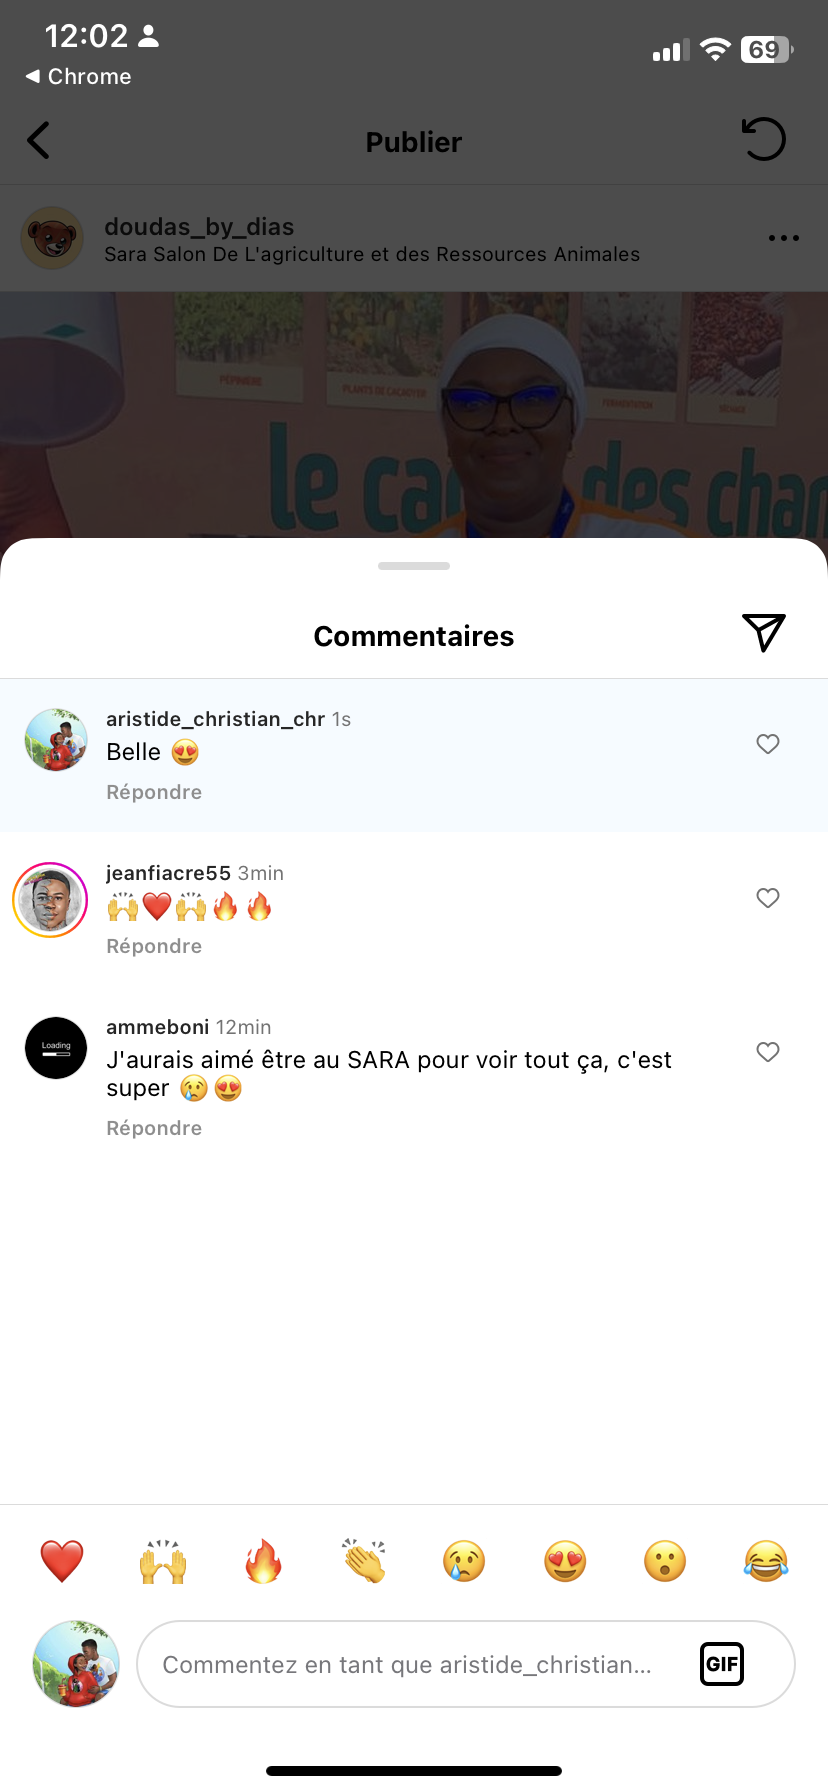Screen dimensions: 828x1792
Task: Insert the clapping hands quick emoji
Action: coord(364,1561)
